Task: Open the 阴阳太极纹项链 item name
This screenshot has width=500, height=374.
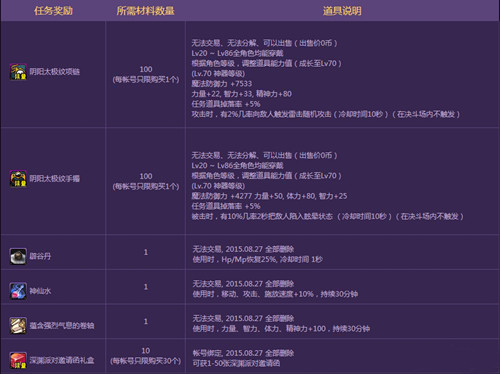Action: (x=55, y=72)
